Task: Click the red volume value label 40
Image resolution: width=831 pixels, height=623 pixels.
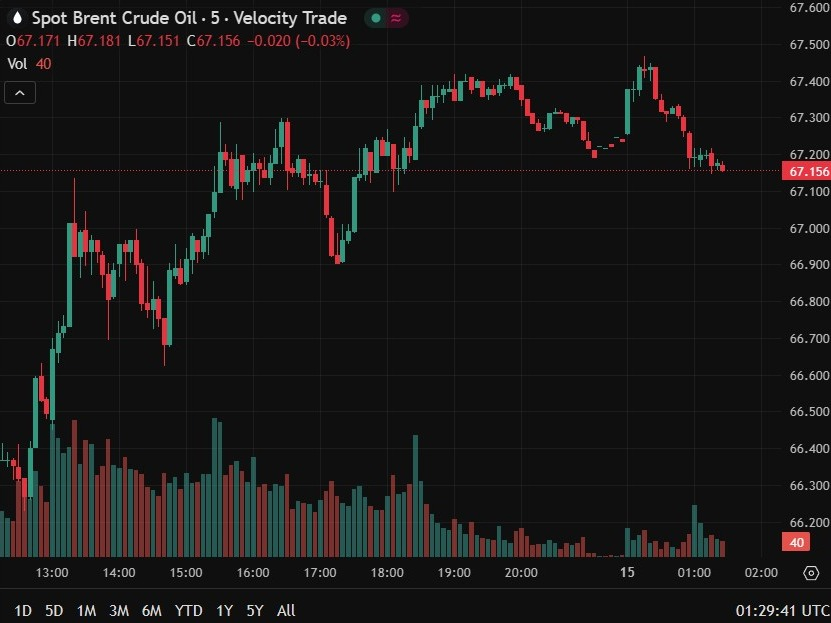Action: (x=797, y=542)
